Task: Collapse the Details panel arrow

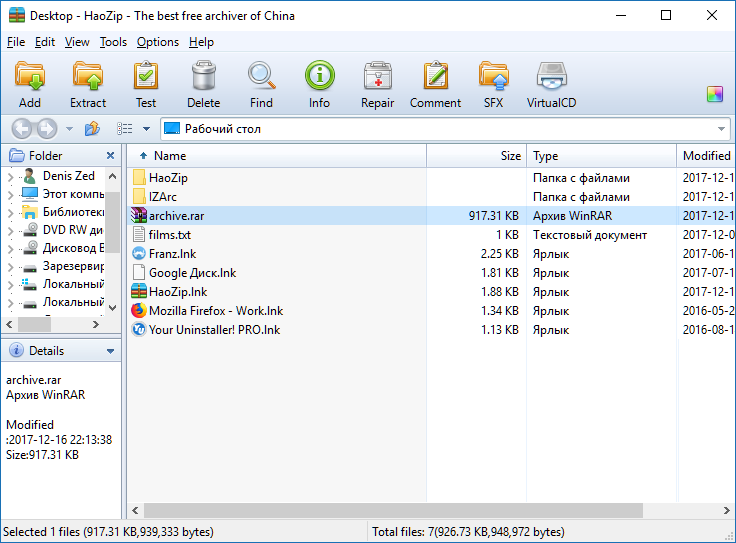Action: point(110,351)
